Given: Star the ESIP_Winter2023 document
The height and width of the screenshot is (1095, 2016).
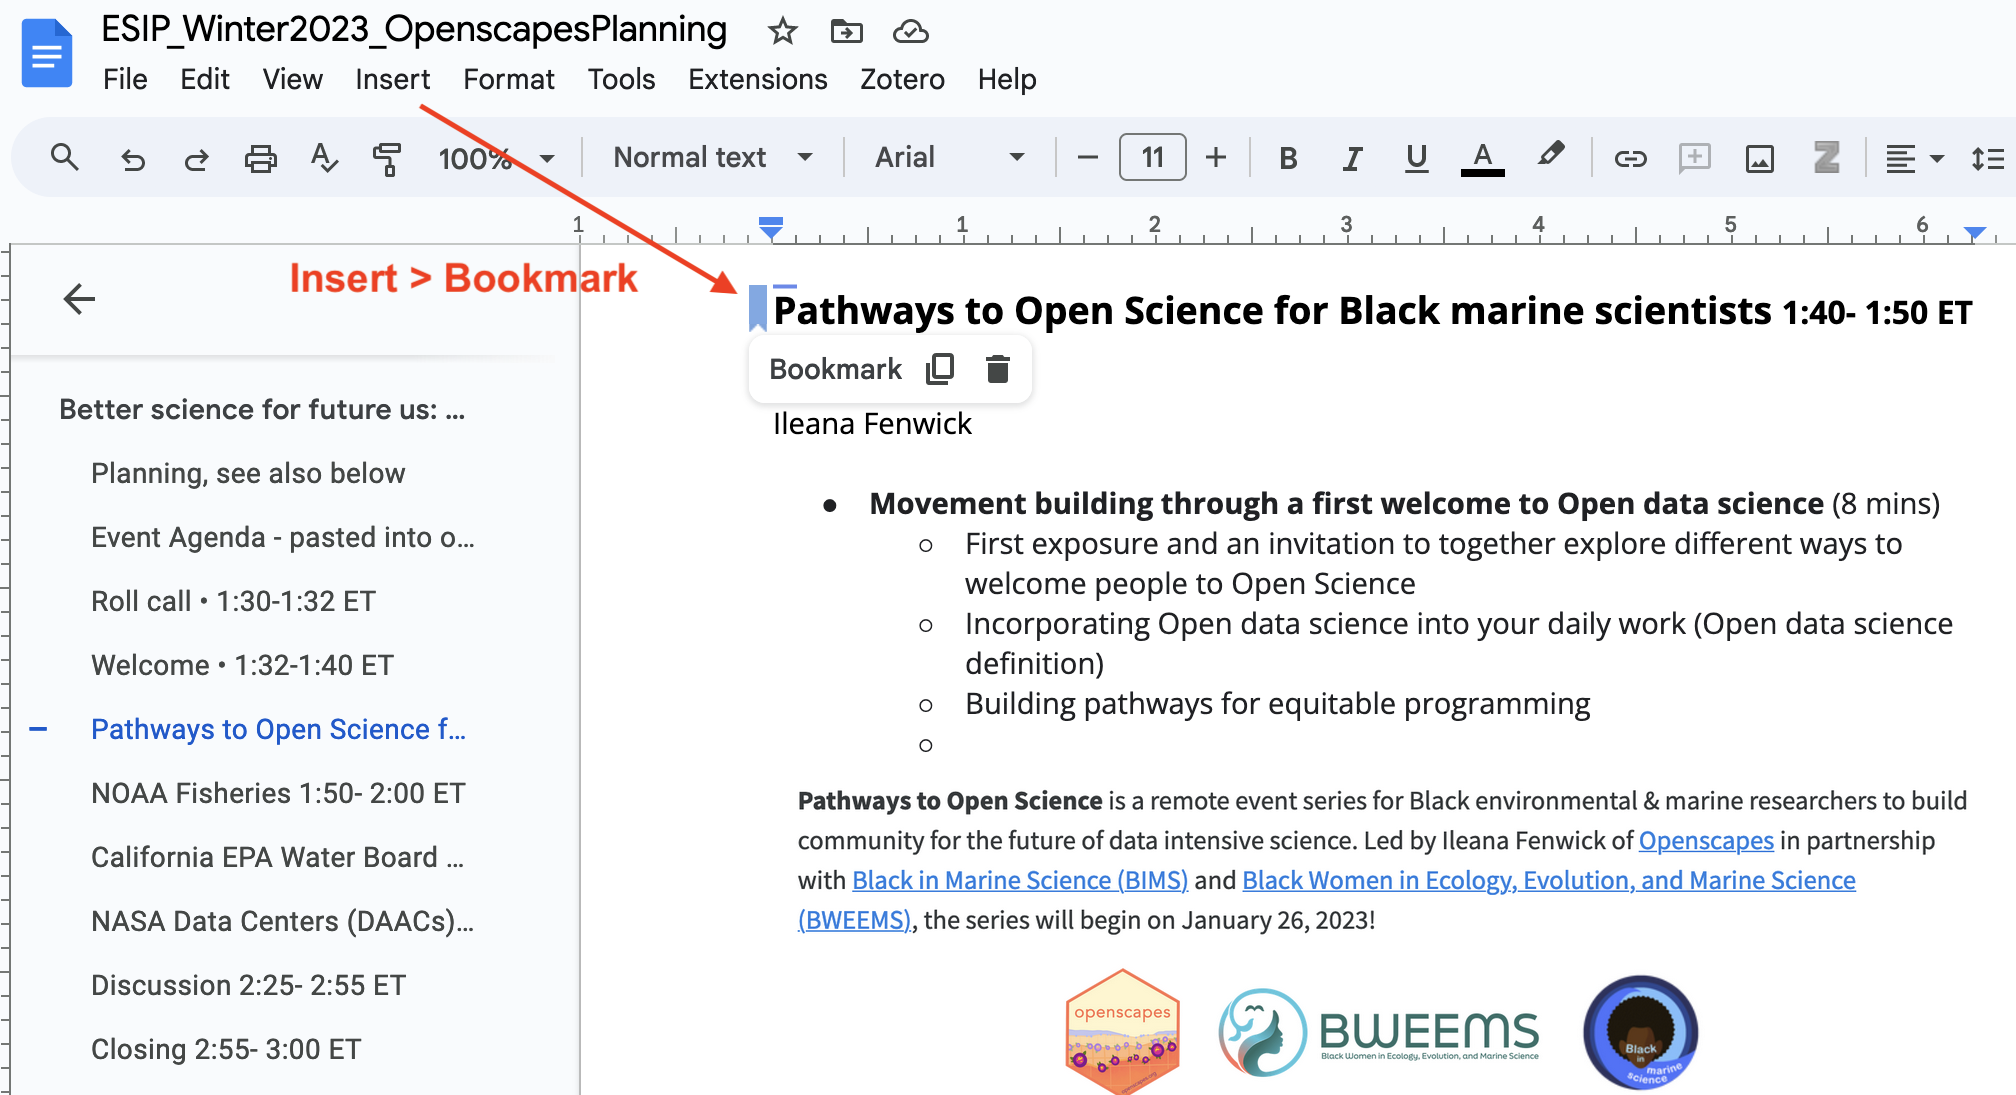Looking at the screenshot, I should coord(782,31).
